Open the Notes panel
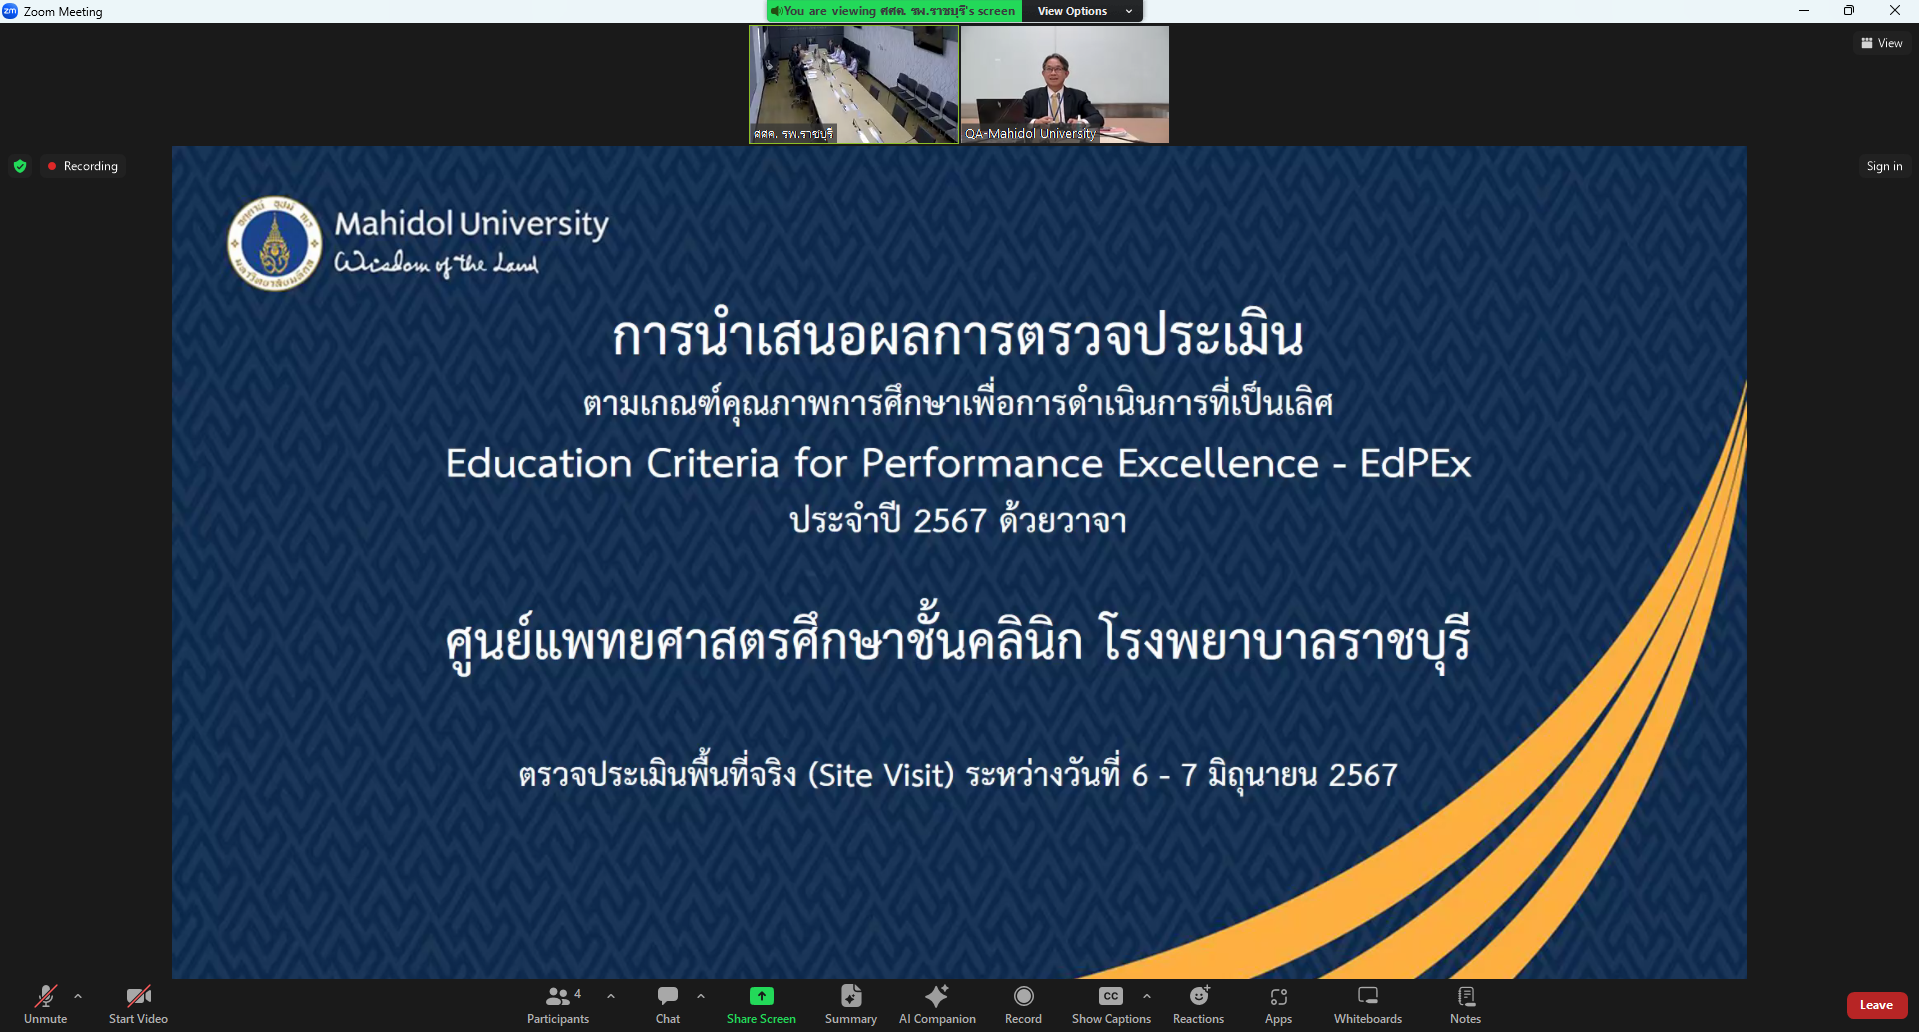1919x1032 pixels. [x=1465, y=1004]
